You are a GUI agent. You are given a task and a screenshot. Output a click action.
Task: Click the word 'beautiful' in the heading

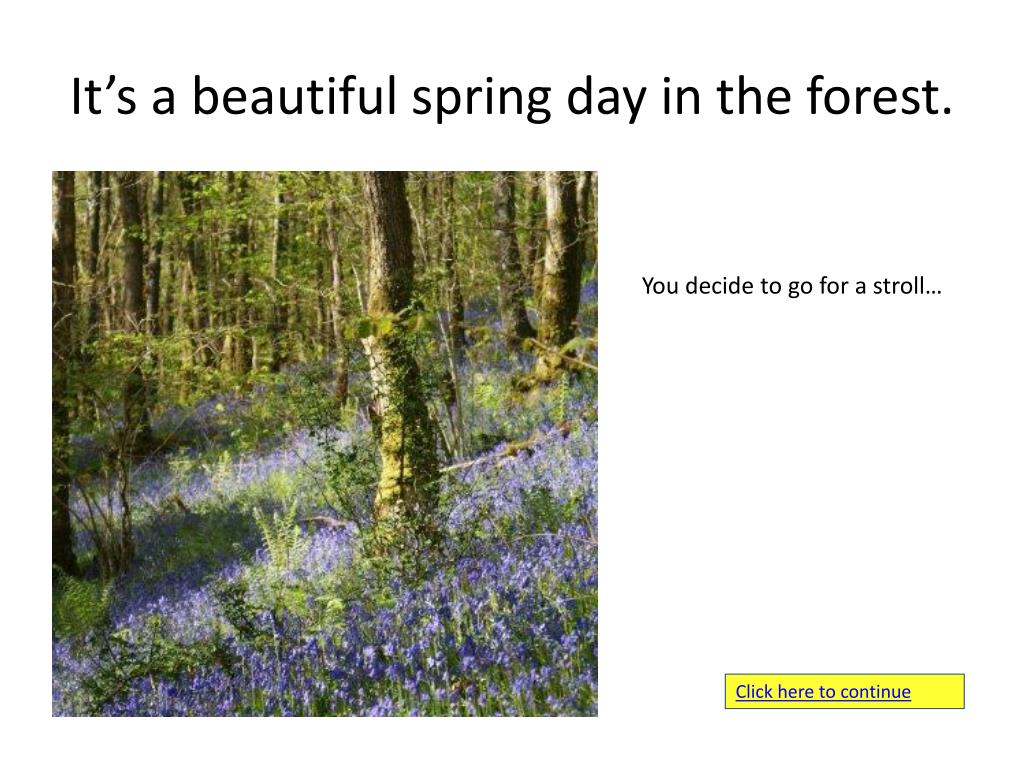294,97
